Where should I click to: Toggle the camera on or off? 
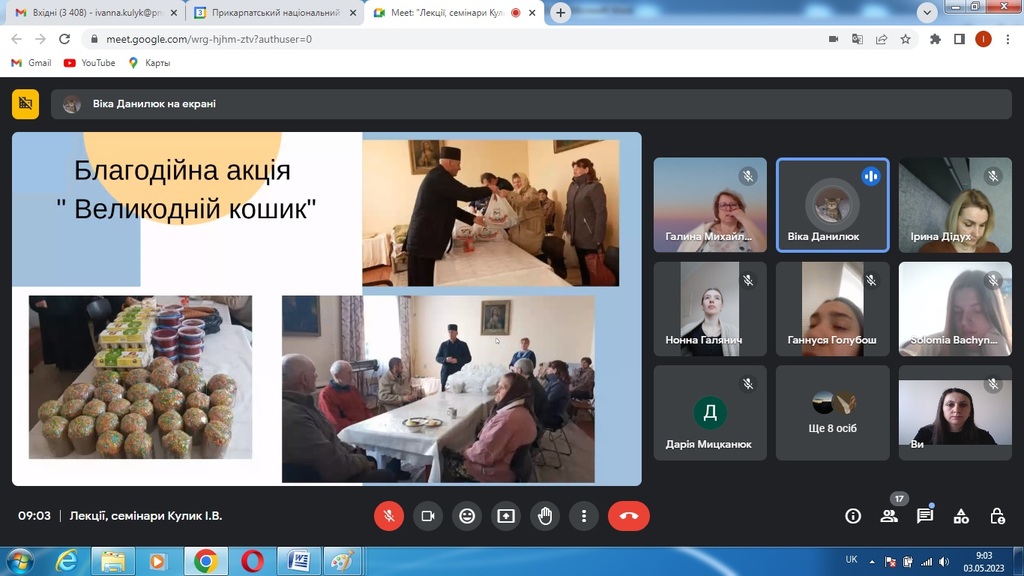(428, 516)
